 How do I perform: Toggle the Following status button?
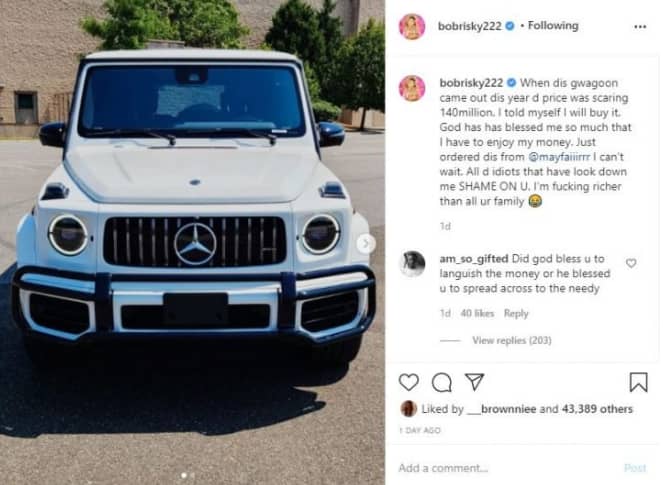click(553, 26)
